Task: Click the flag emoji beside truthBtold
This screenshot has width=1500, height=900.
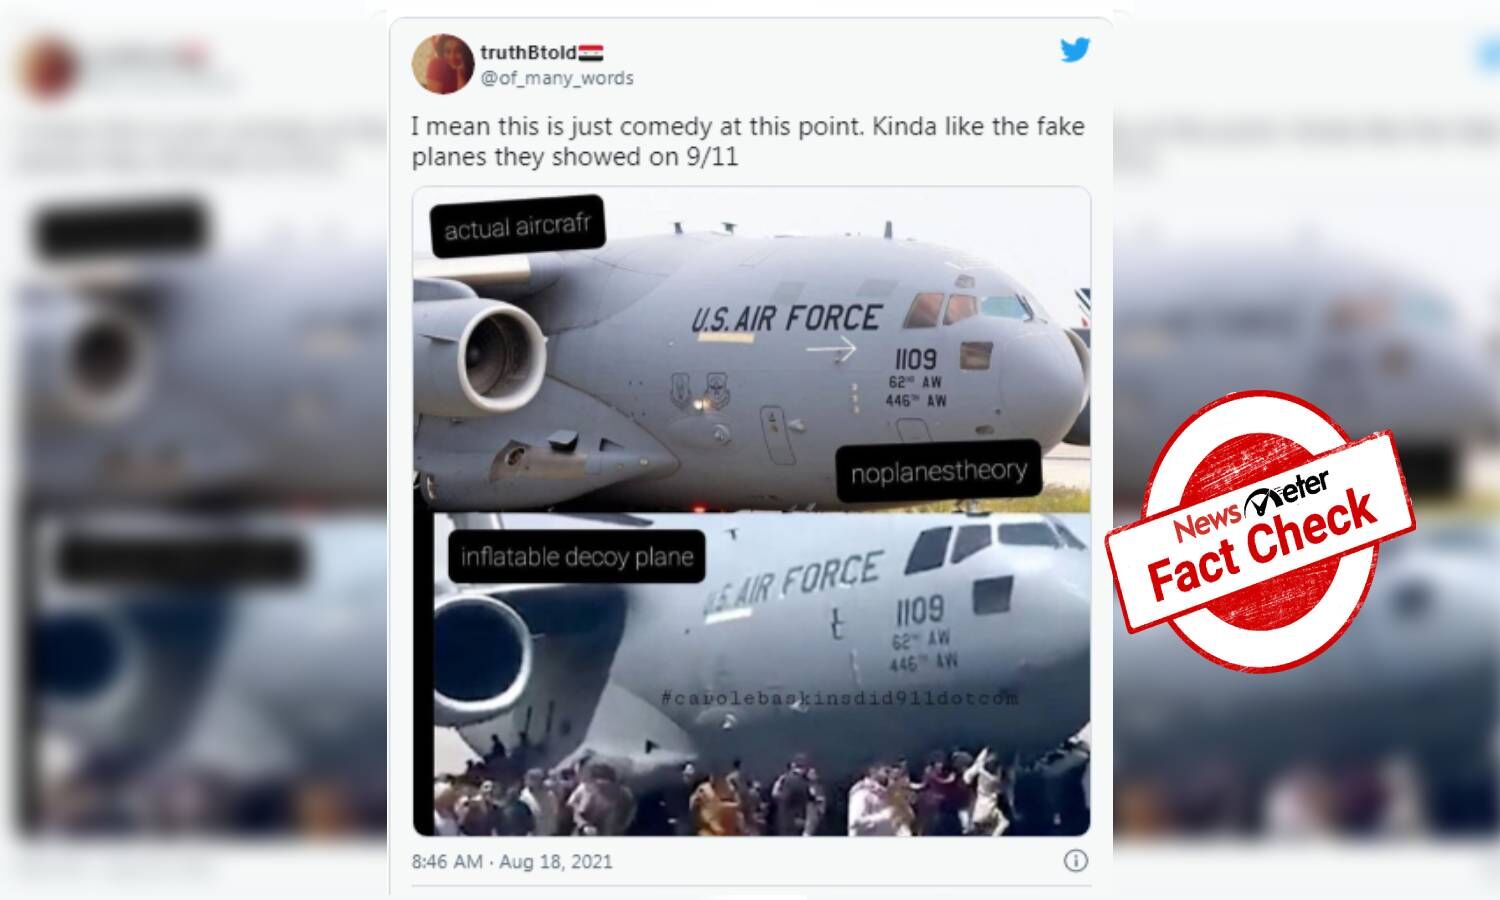Action: click(591, 53)
